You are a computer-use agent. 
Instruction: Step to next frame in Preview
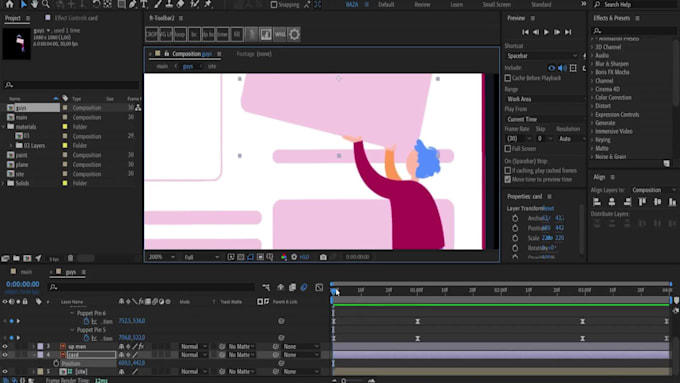click(557, 32)
